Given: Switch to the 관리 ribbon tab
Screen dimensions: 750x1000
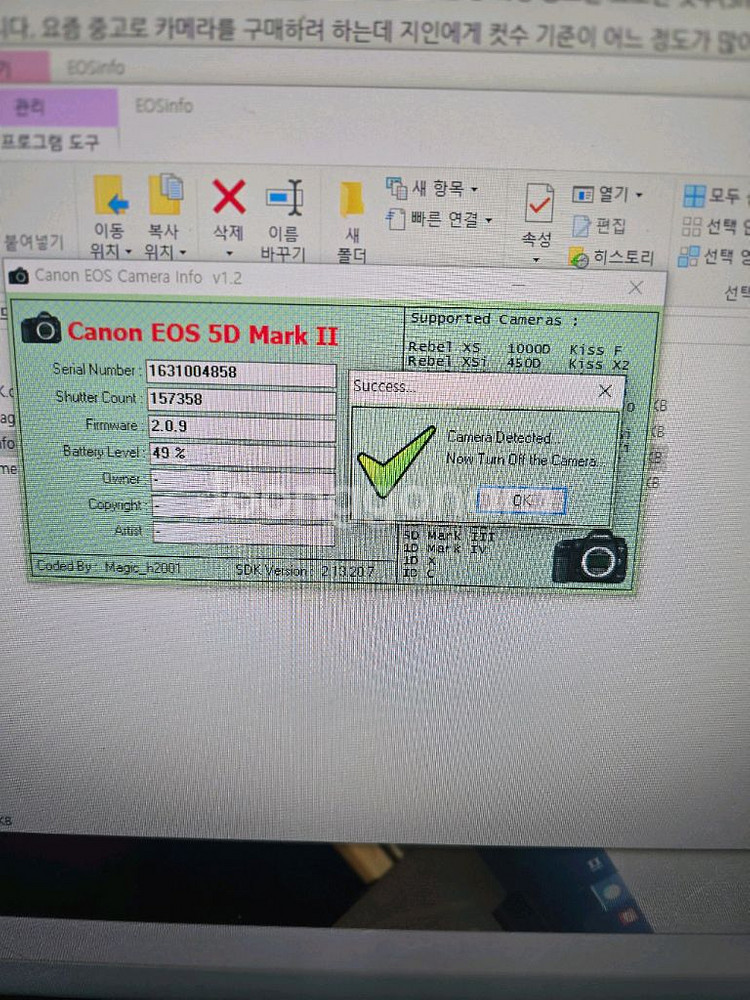Looking at the screenshot, I should pyautogui.click(x=36, y=106).
